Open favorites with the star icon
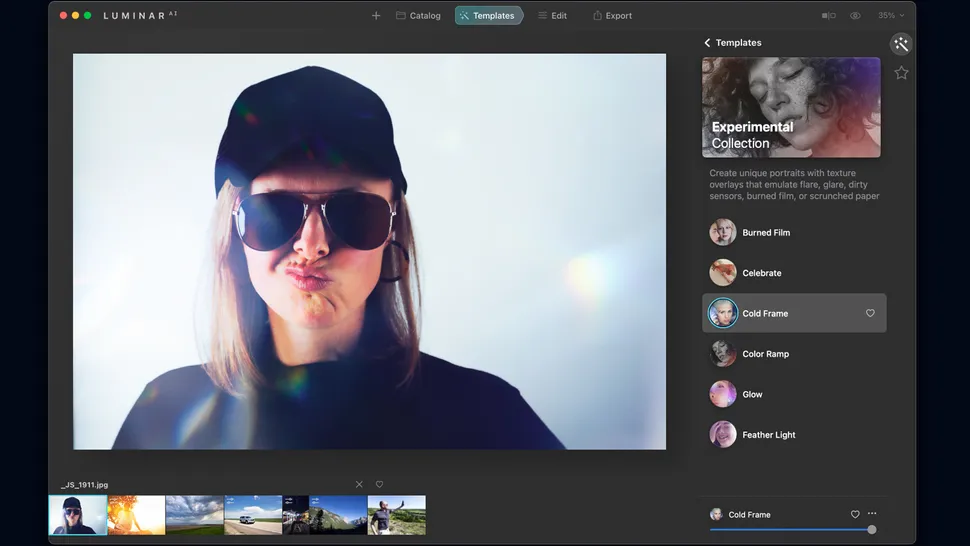 (901, 73)
